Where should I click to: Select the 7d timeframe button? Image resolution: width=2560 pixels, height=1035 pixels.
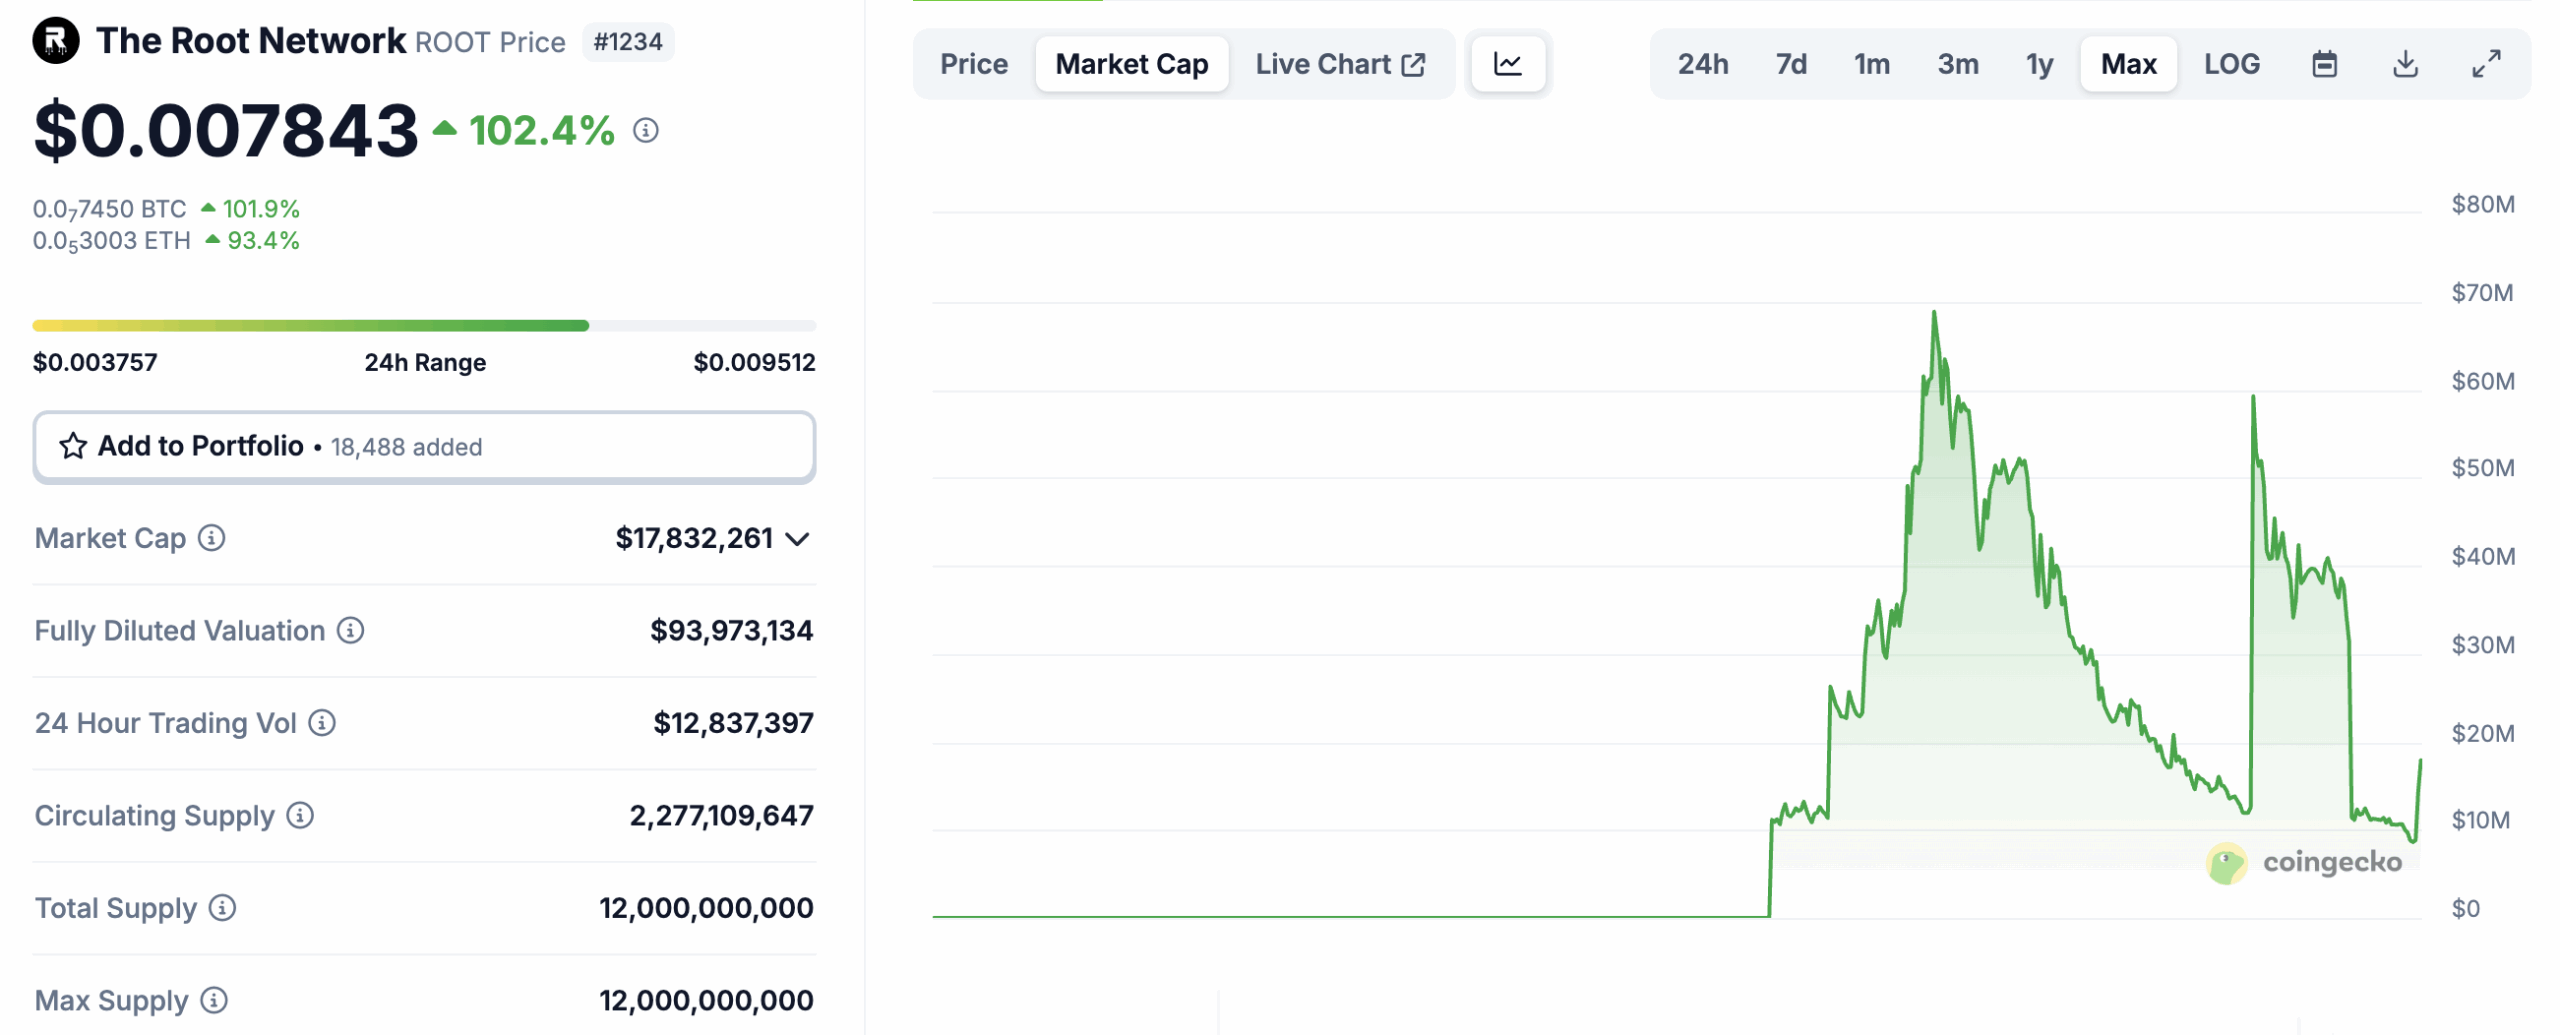click(1789, 63)
